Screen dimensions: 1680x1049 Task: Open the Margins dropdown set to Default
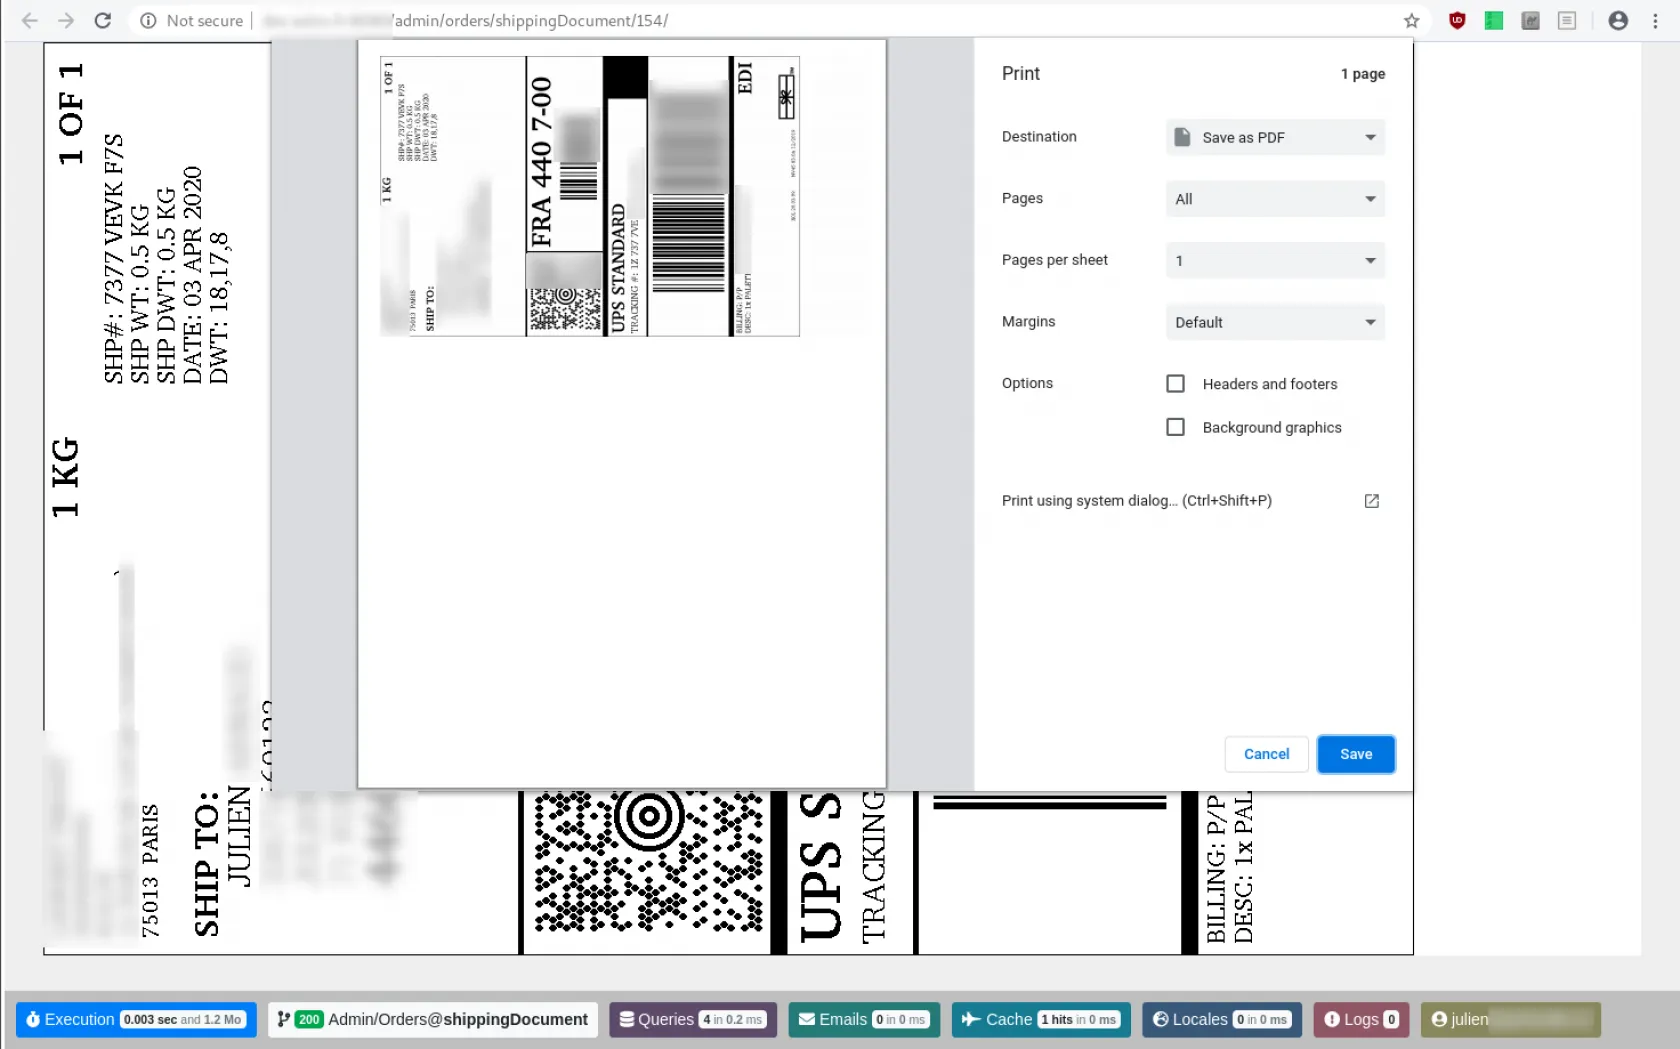click(x=1275, y=322)
